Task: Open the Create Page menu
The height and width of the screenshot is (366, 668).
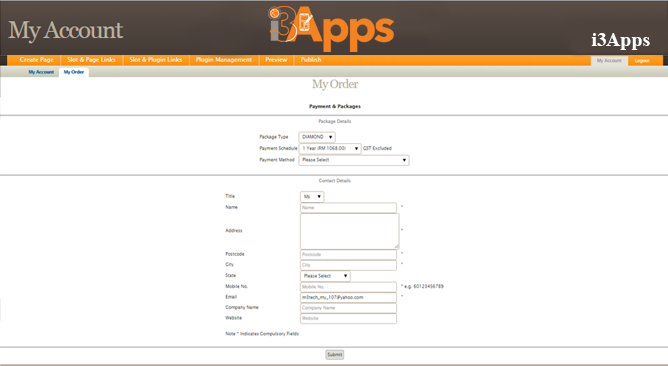Action: pyautogui.click(x=36, y=60)
